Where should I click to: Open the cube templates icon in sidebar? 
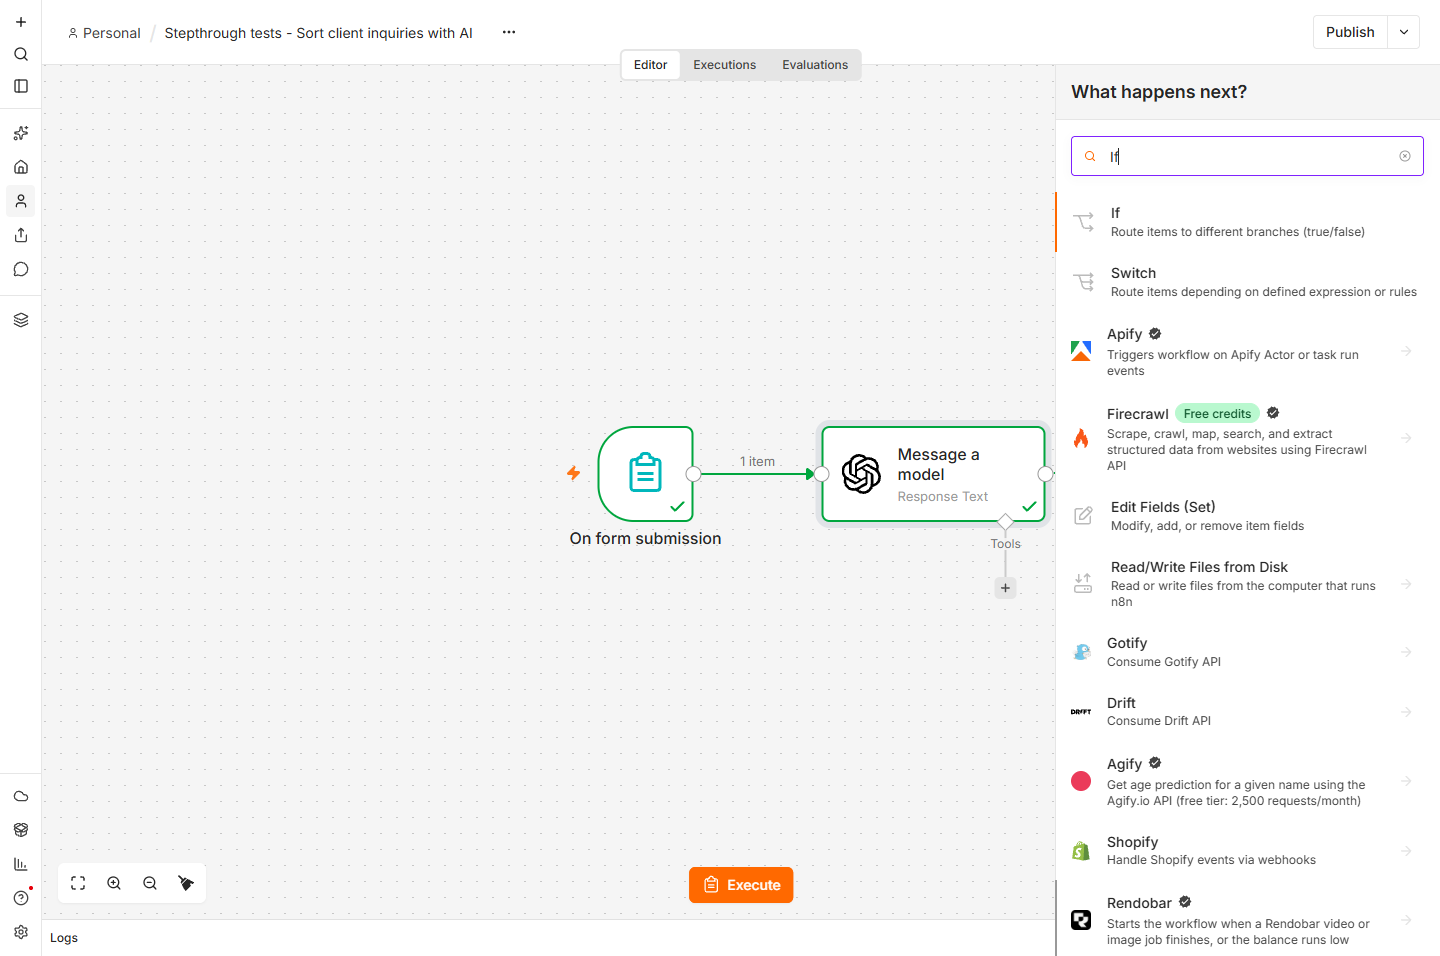[x=21, y=830]
